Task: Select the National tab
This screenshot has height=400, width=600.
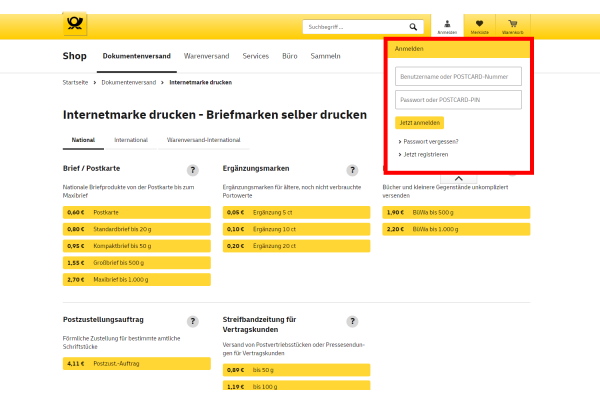Action: [83, 140]
